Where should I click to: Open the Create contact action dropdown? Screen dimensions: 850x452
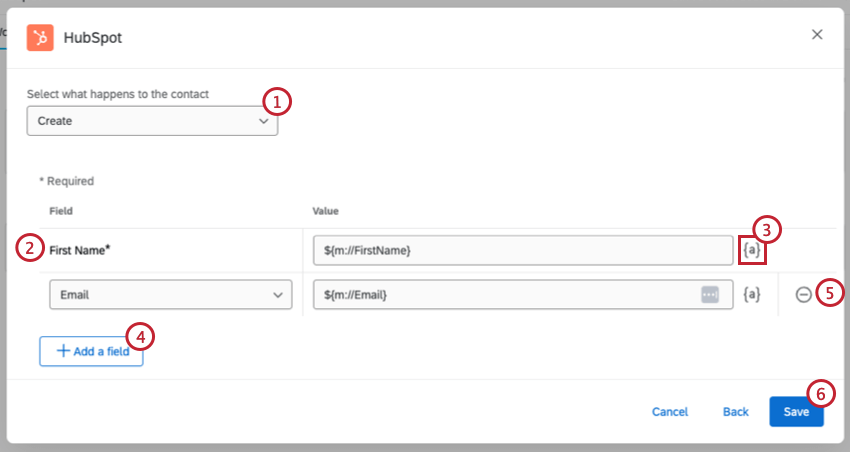click(152, 121)
